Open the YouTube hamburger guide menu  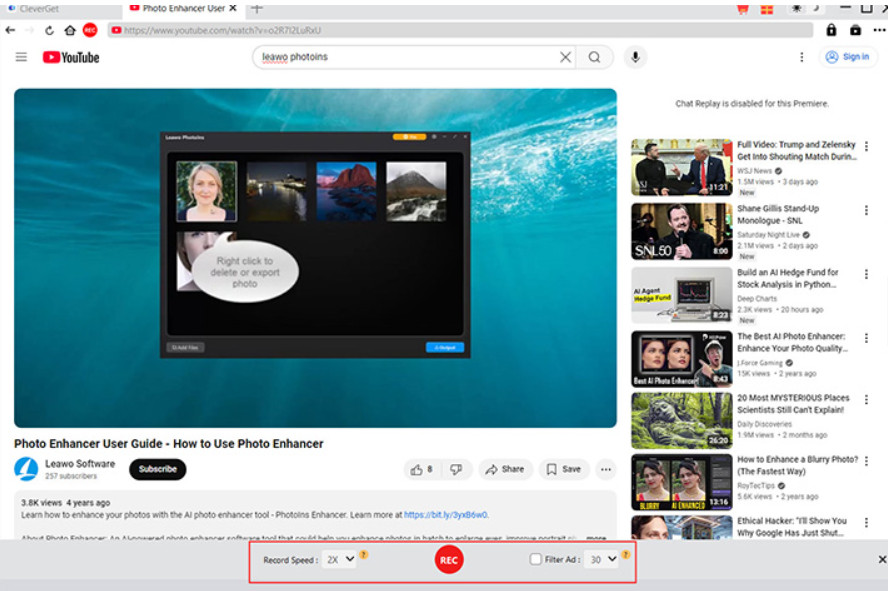coord(21,57)
